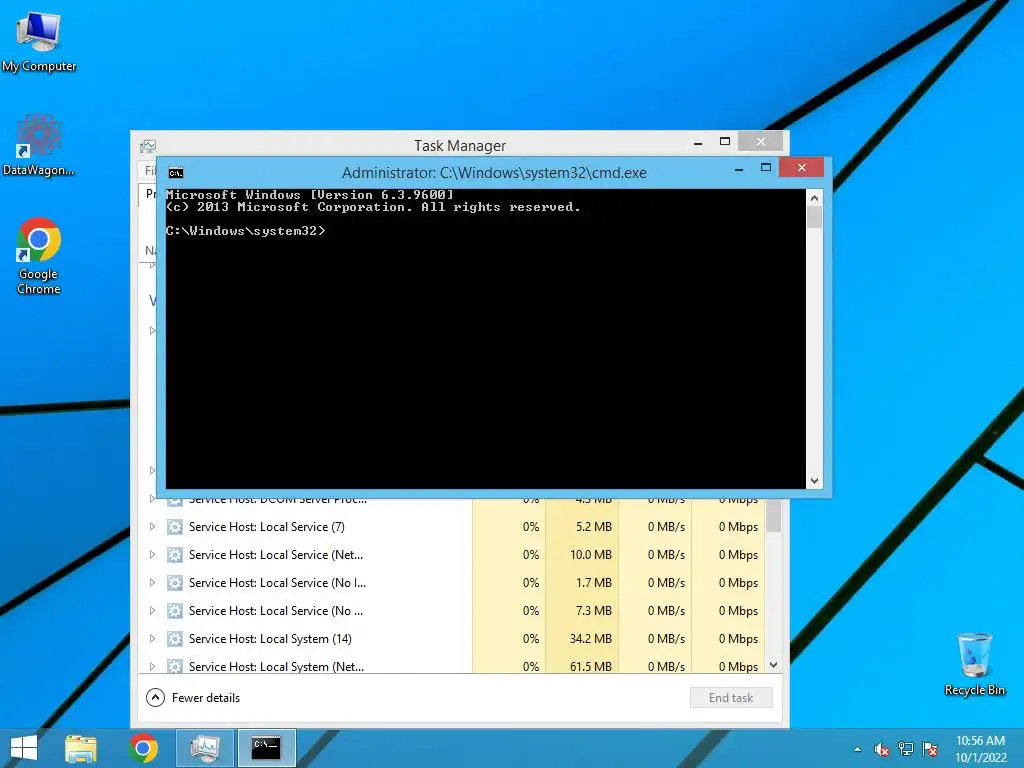Click gear icon of Local Service (No I...
Viewport: 1024px width, 768px height.
coord(174,583)
